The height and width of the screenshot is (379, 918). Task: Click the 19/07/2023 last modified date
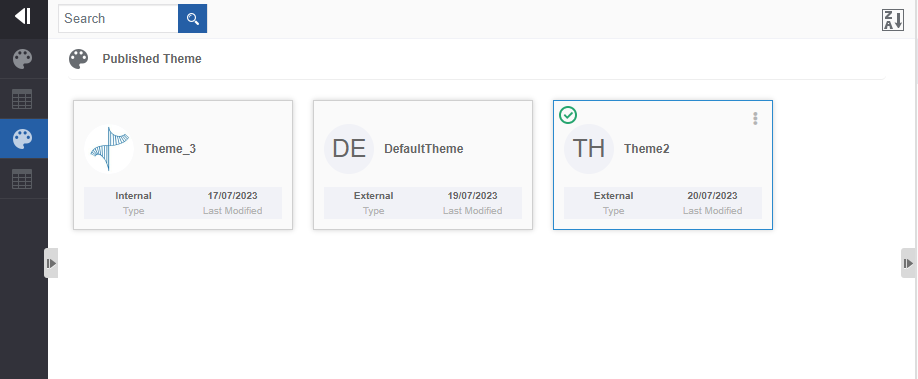coord(472,196)
